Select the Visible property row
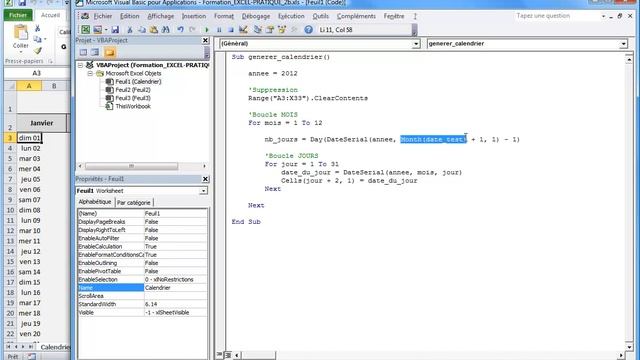 [x=142, y=312]
